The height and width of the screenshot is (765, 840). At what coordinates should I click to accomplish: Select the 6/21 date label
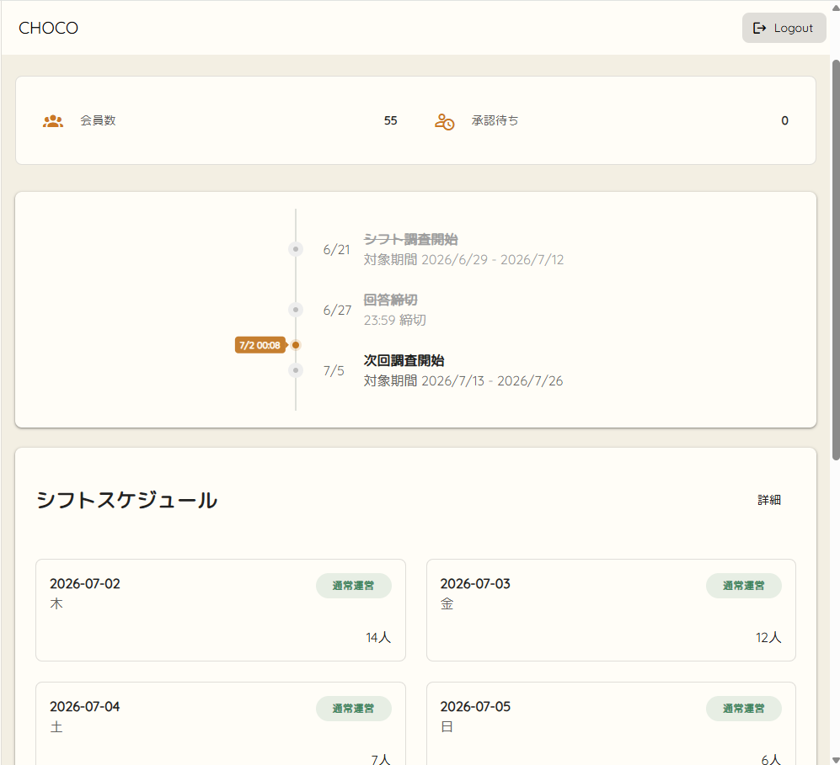(x=336, y=250)
